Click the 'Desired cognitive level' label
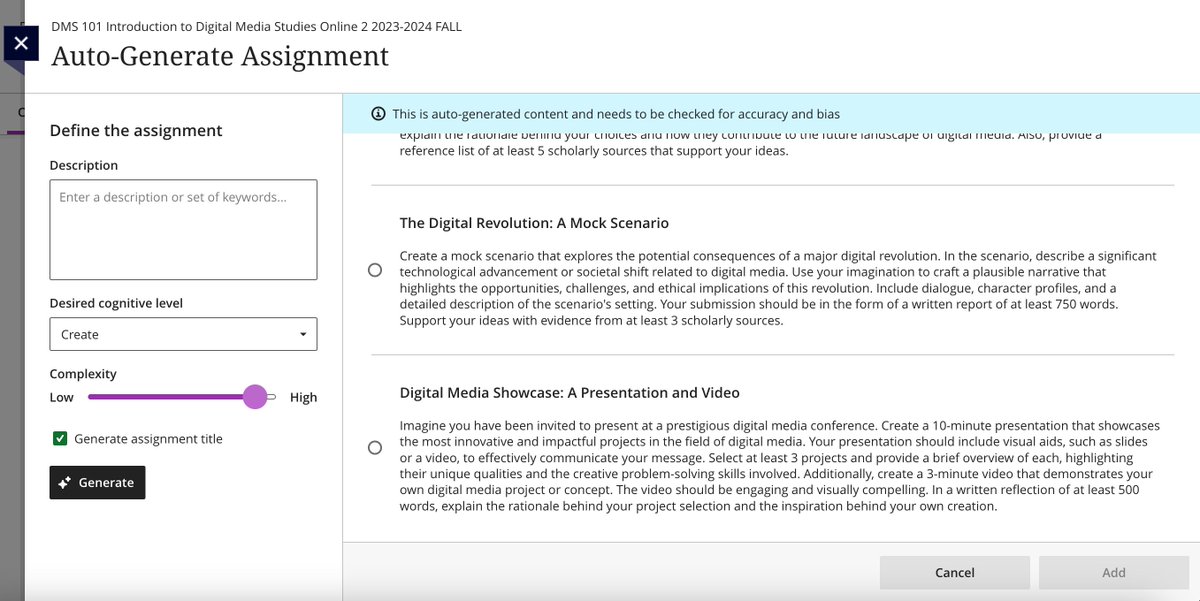Image resolution: width=1200 pixels, height=601 pixels. [116, 303]
